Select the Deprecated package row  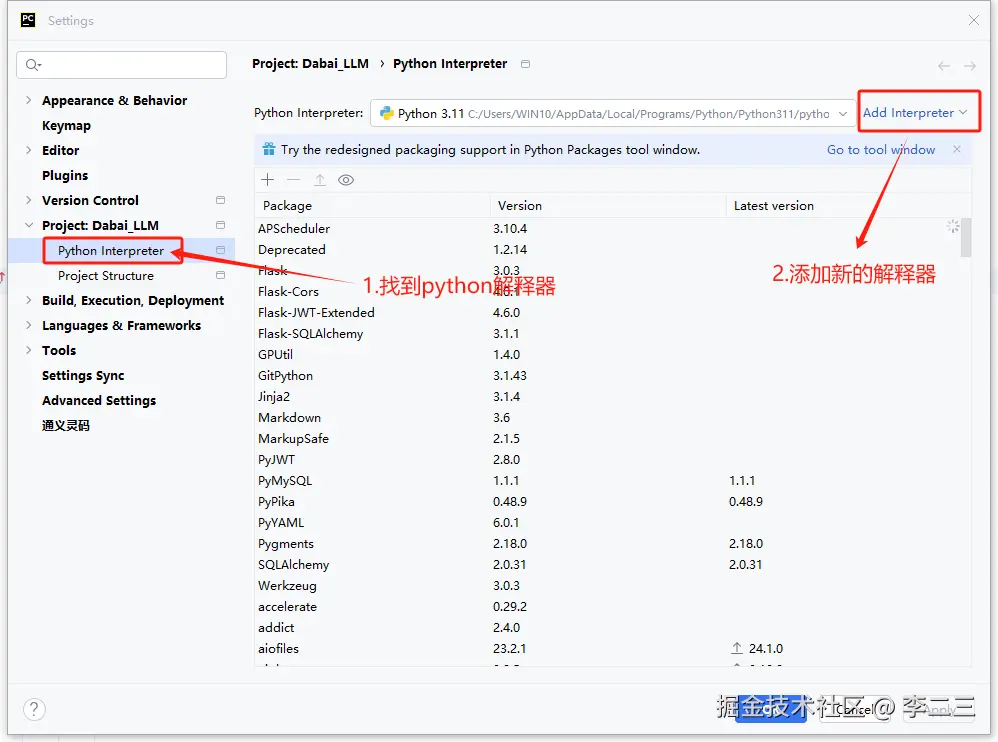coord(608,249)
